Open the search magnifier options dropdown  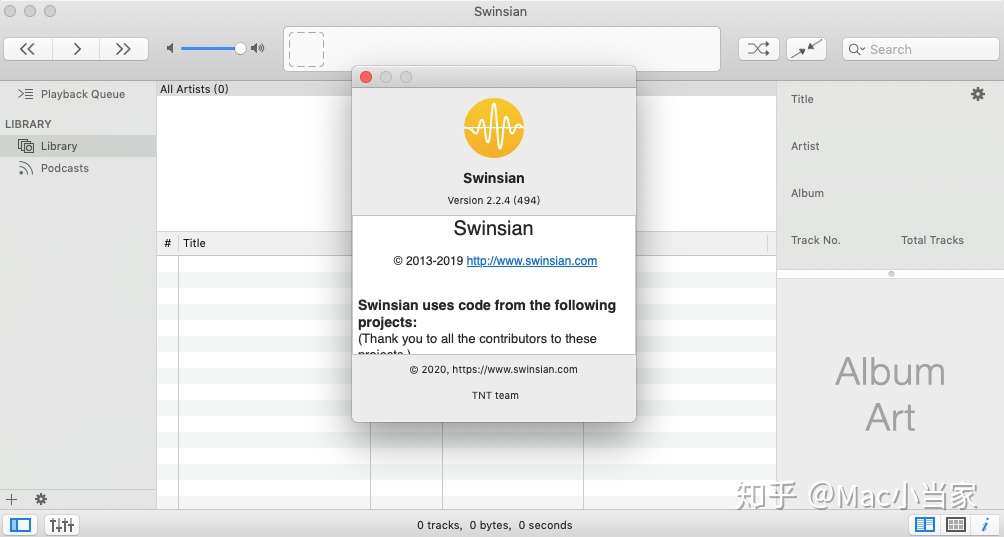click(x=857, y=49)
